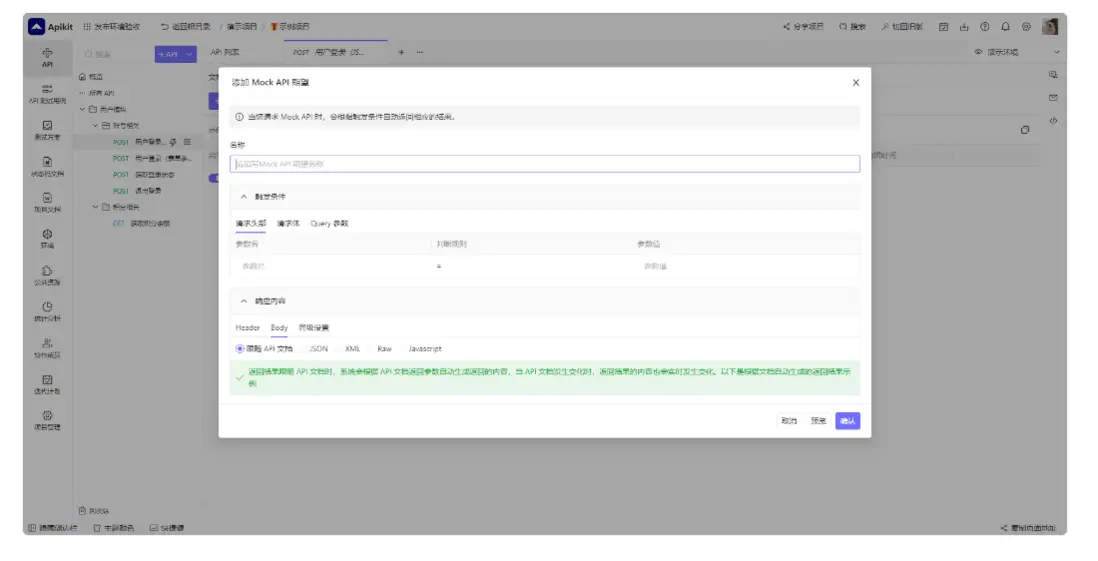The height and width of the screenshot is (561, 1098).
Task: Select the GET API tree item
Action: pos(142,223)
